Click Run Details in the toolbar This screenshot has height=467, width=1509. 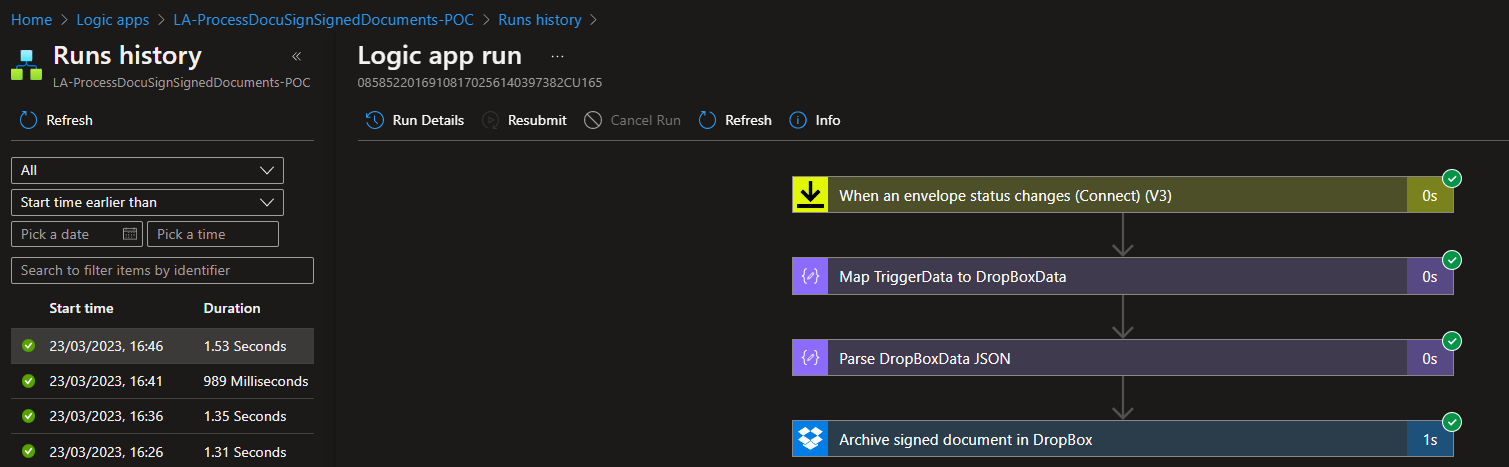point(415,120)
